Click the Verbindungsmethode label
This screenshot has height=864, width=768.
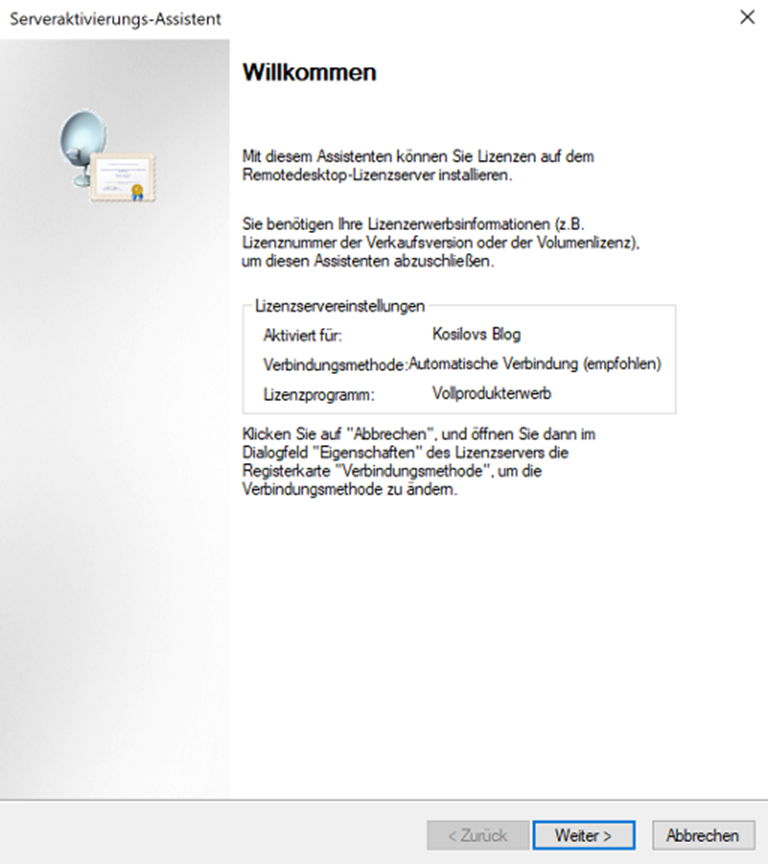[x=335, y=365]
